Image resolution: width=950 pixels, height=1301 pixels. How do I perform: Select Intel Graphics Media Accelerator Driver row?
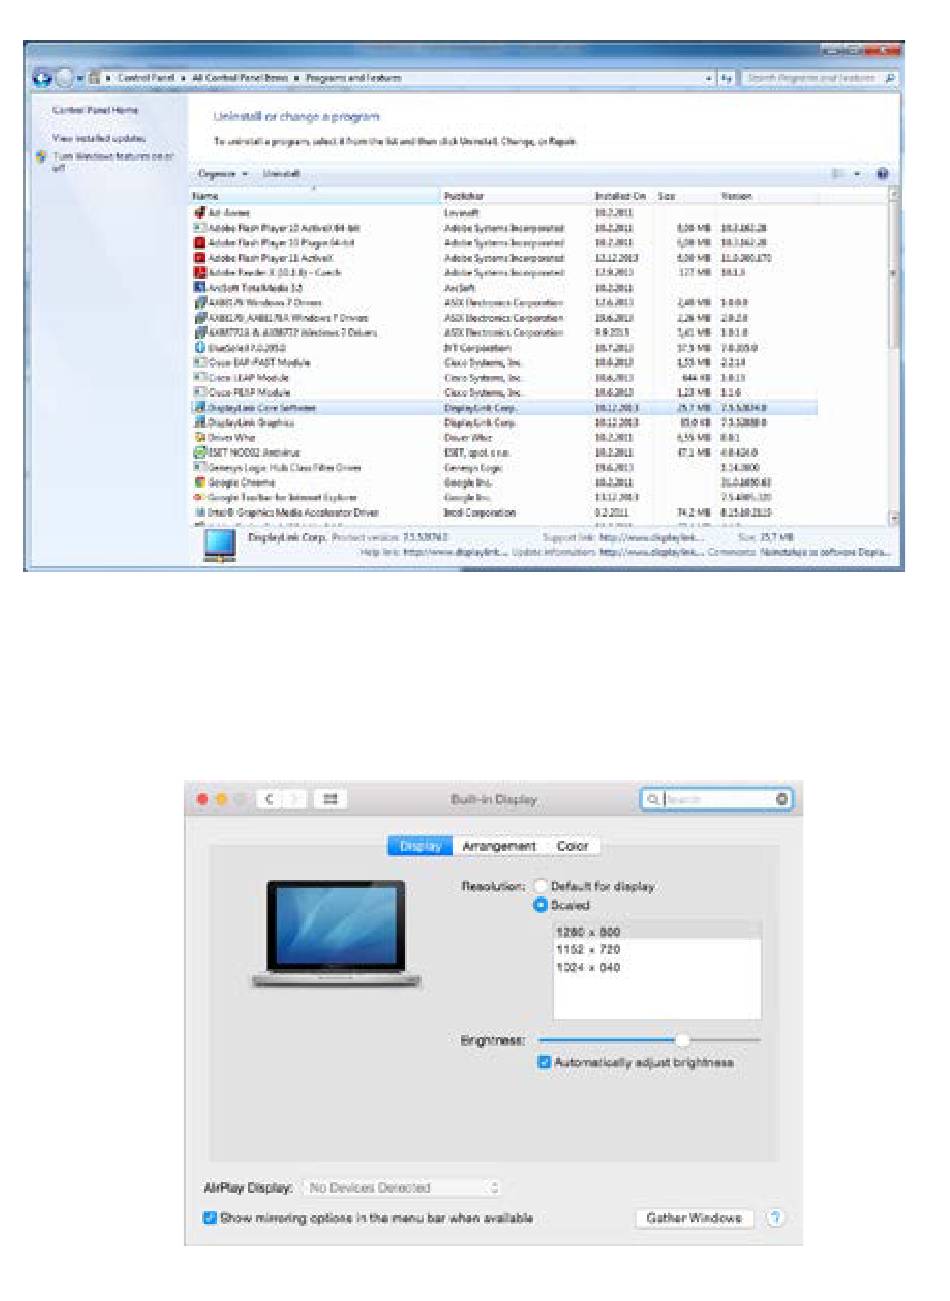coord(505,512)
